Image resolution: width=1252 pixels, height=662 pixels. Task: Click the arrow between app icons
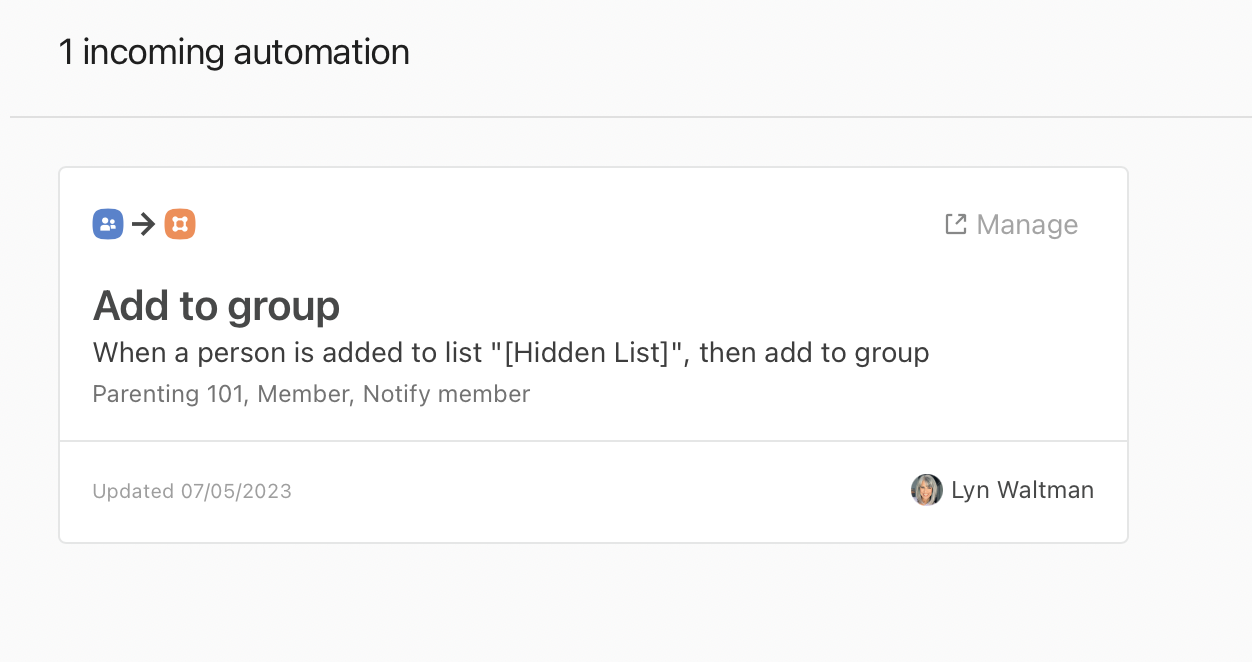(144, 224)
